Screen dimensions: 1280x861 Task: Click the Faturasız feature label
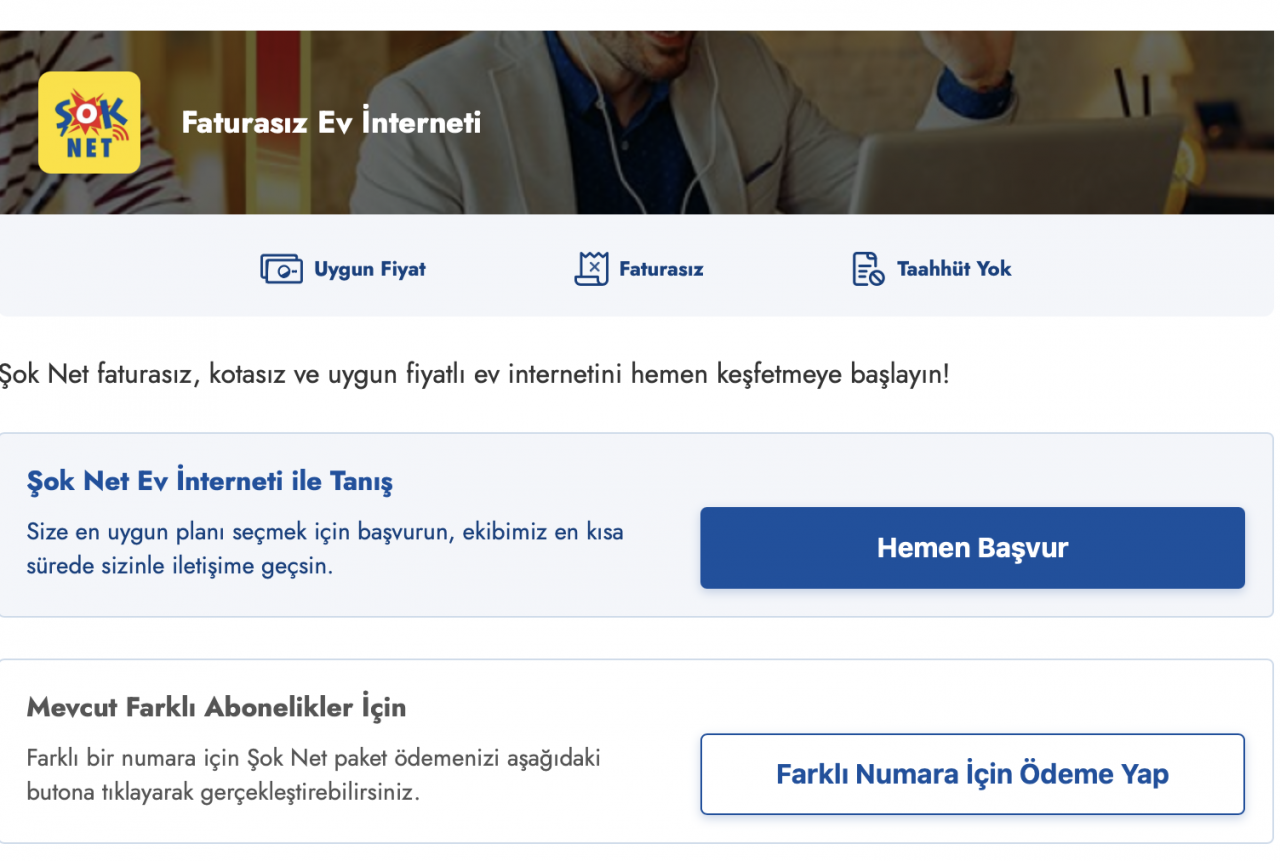661,269
